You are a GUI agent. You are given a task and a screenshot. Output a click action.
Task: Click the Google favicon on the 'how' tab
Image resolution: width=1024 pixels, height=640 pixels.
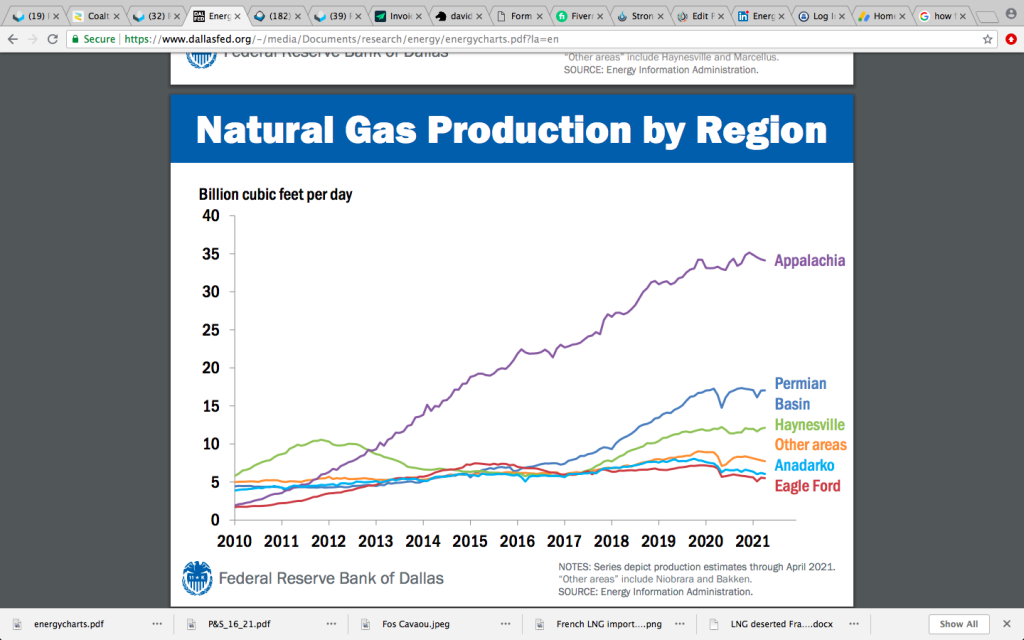coord(927,16)
